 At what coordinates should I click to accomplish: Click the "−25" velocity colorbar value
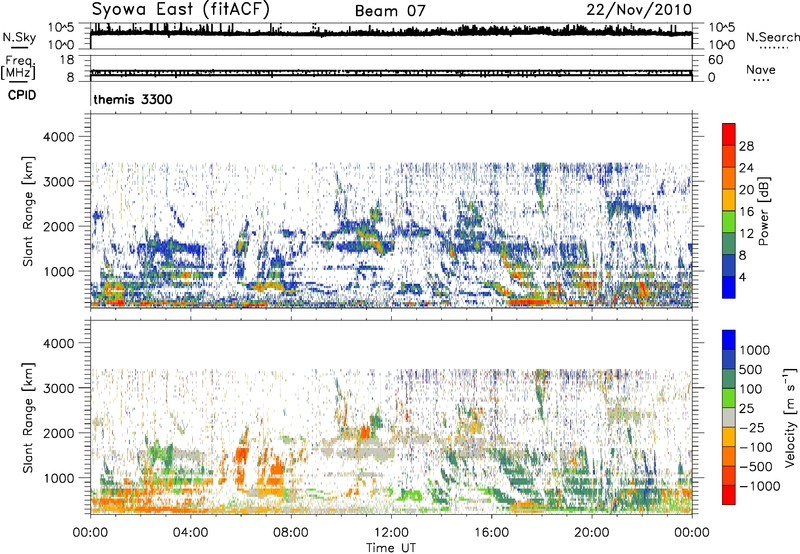click(x=752, y=428)
